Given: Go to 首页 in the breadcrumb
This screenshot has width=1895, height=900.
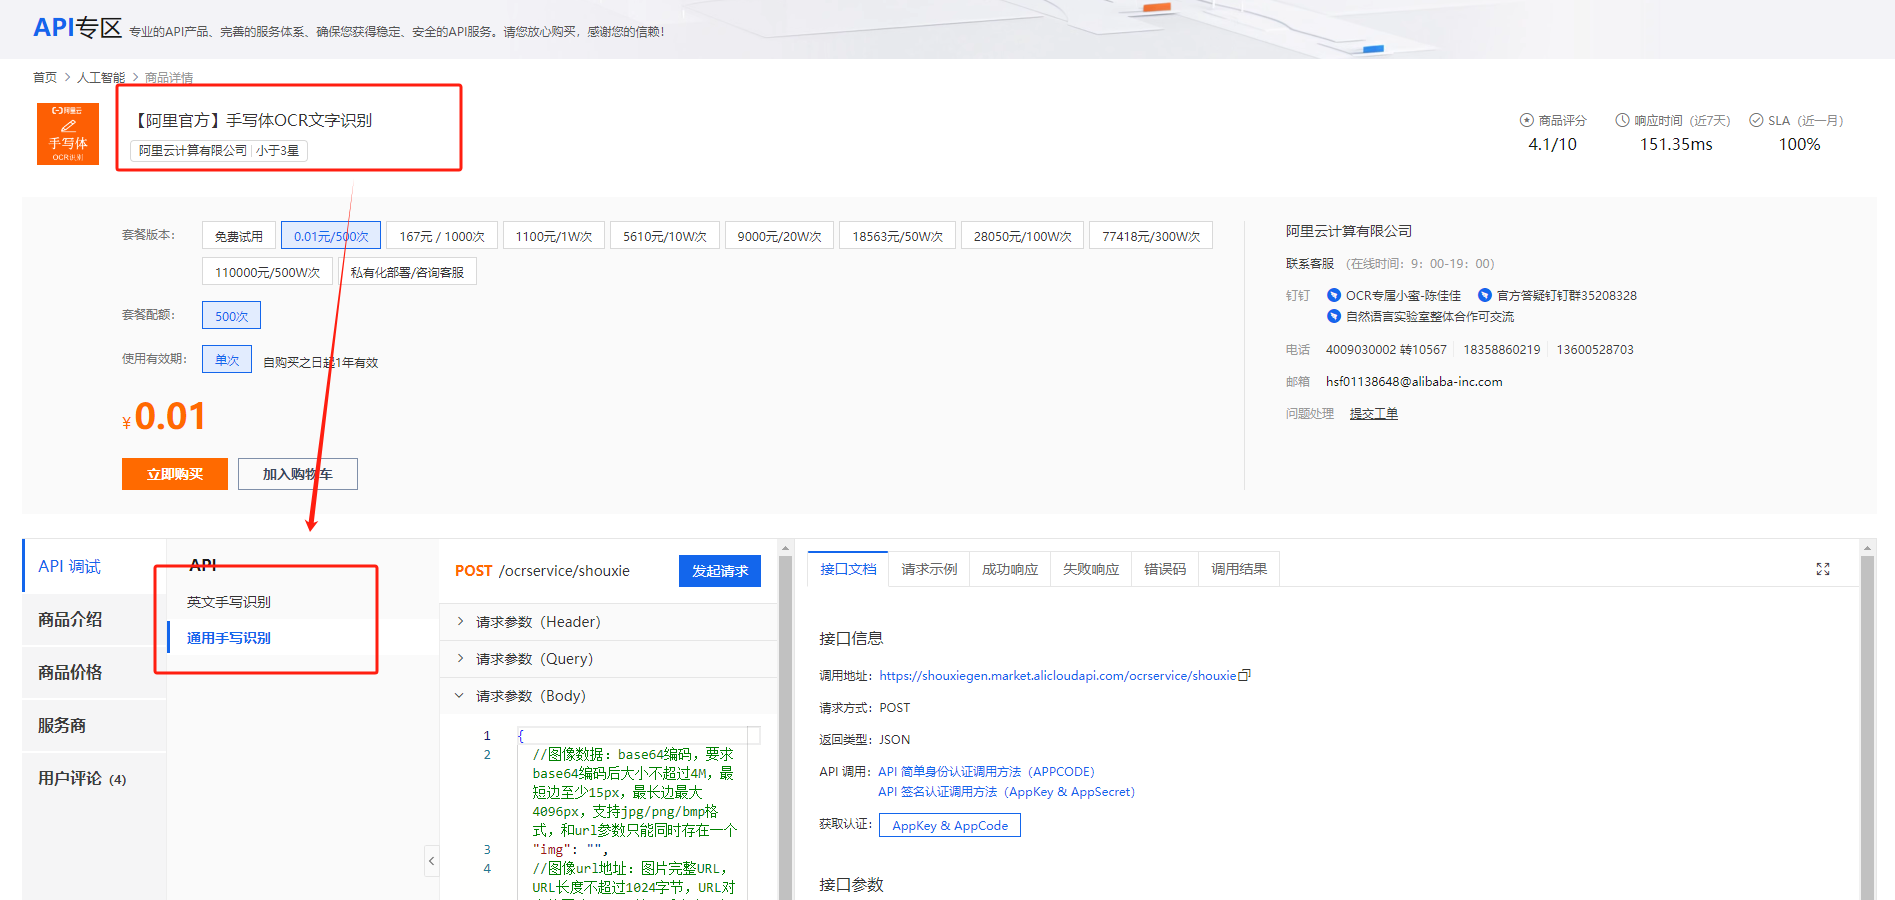Looking at the screenshot, I should click(45, 77).
